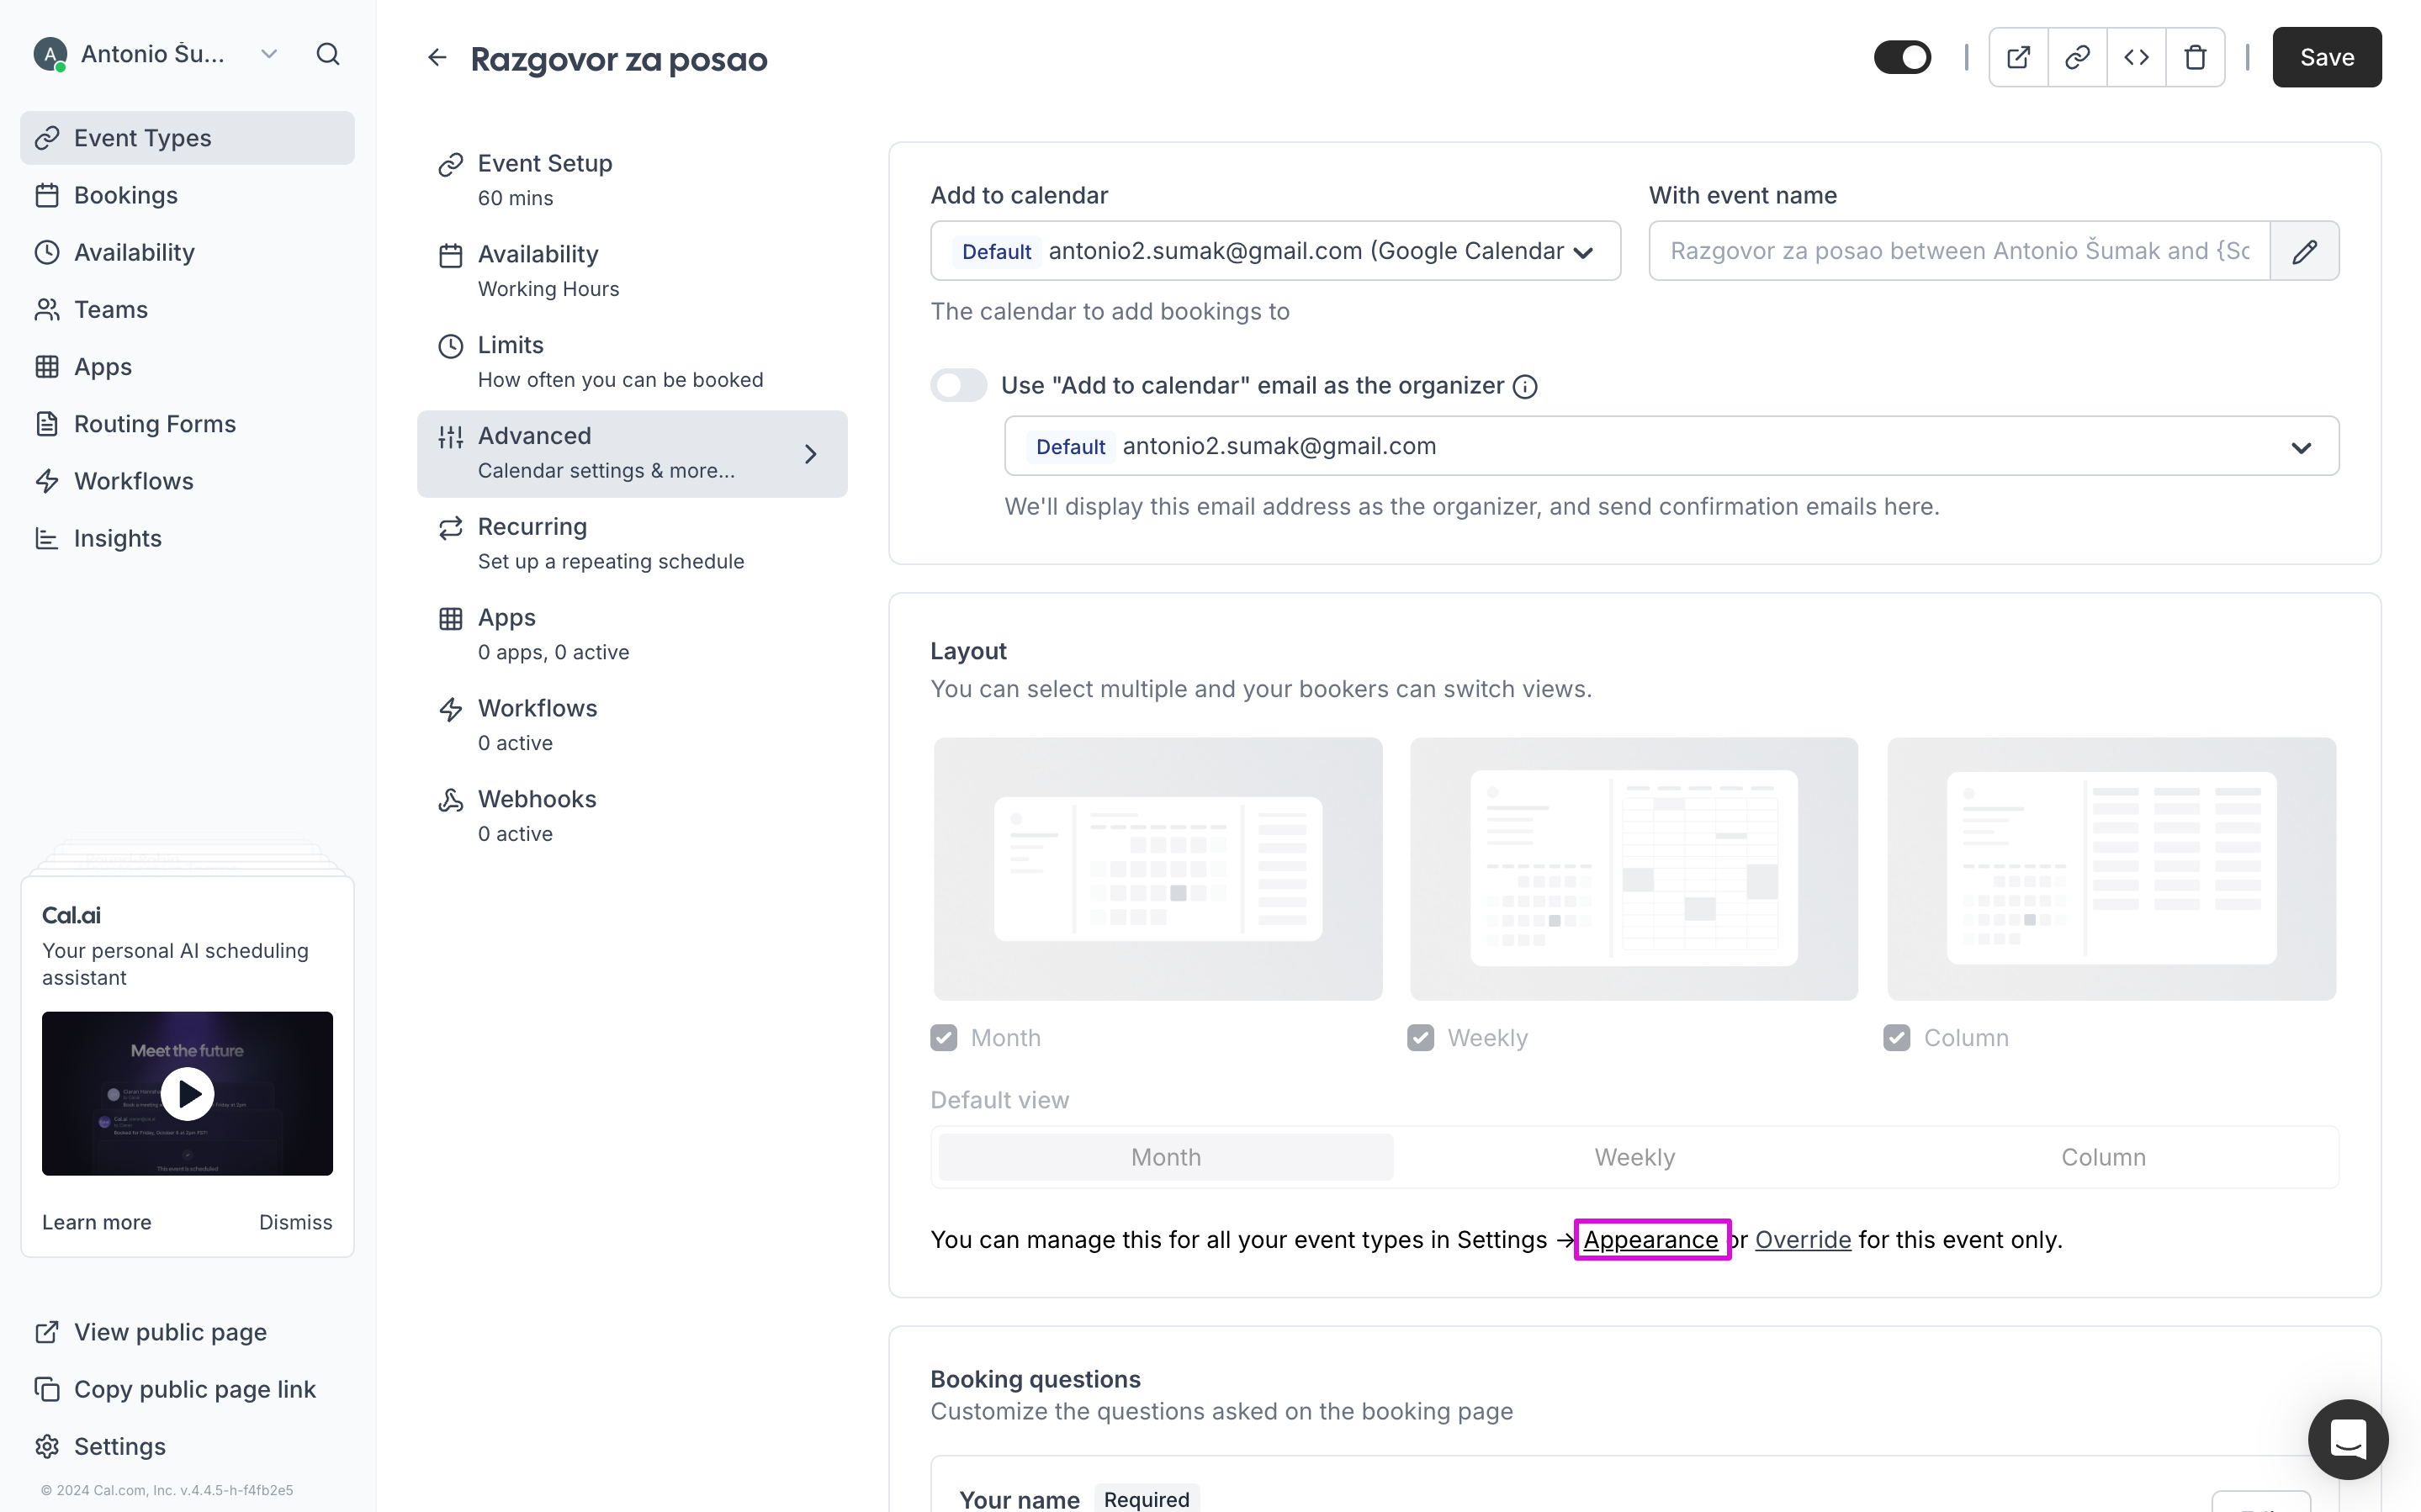Open the embed code icon
This screenshot has width=2421, height=1512.
2136,57
